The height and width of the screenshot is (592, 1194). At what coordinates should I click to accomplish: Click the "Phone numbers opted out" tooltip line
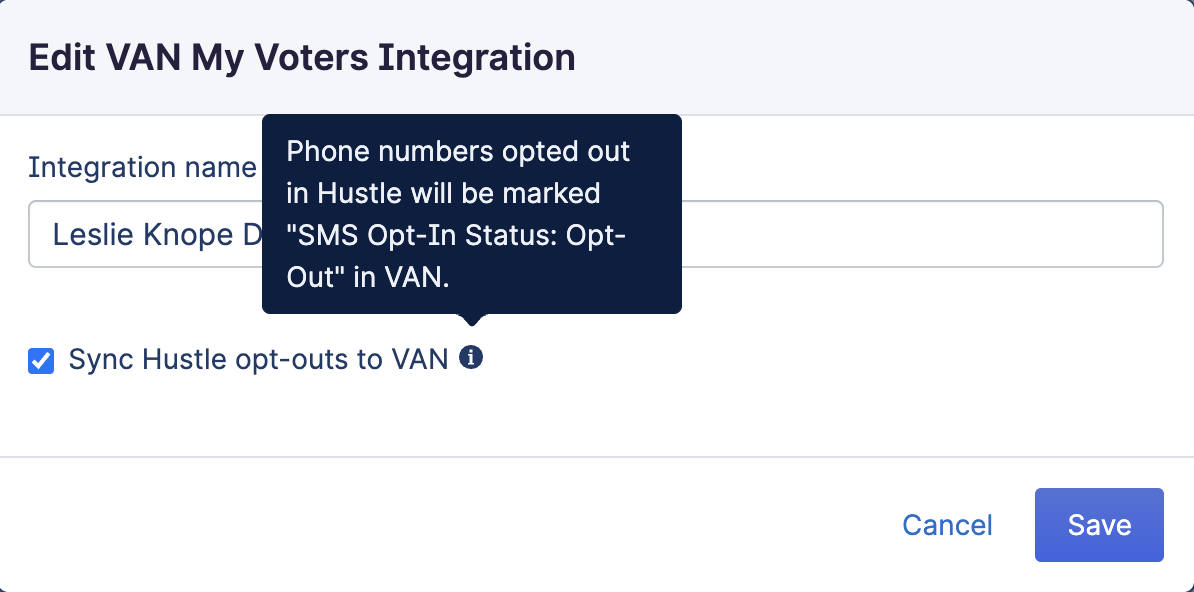[458, 152]
